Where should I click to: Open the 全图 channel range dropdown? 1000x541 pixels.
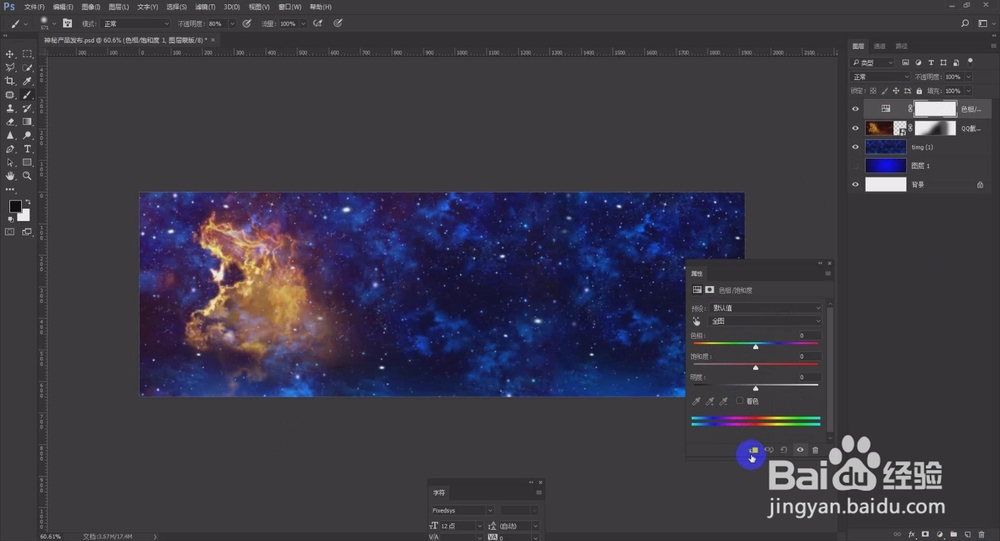pyautogui.click(x=765, y=321)
